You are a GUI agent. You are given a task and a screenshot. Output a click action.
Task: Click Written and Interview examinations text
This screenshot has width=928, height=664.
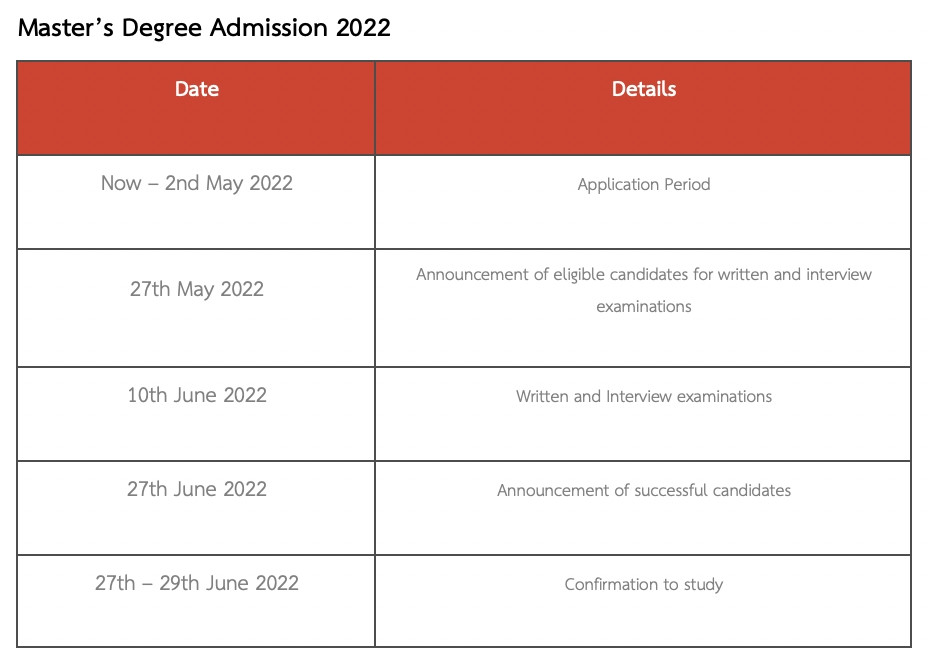pos(643,396)
